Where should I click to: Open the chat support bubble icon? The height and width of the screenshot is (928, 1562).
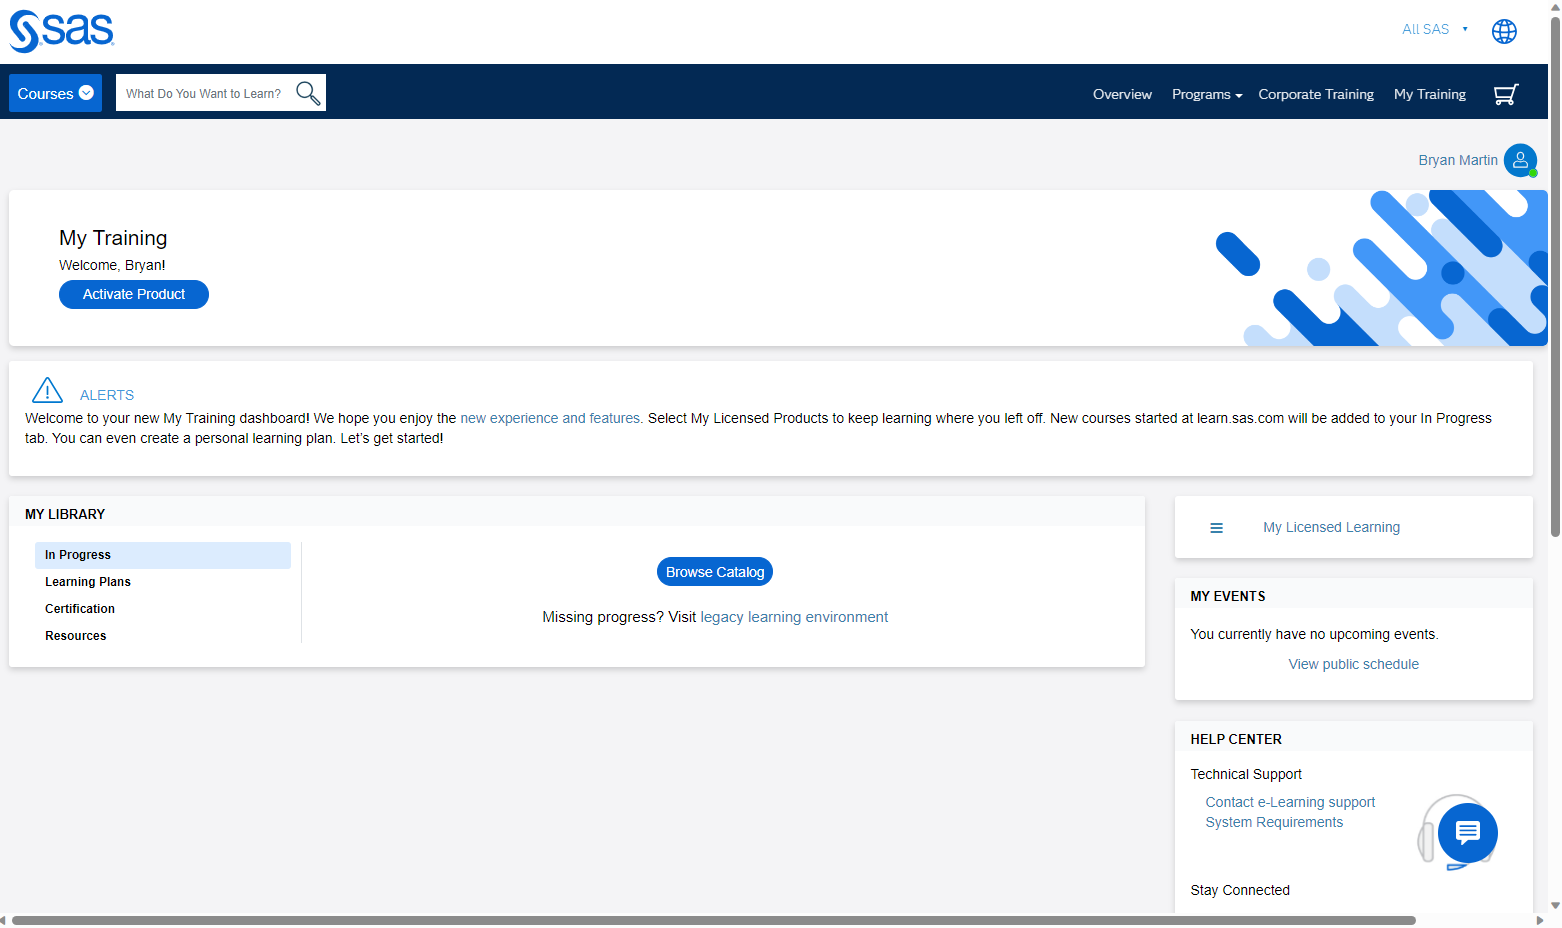click(1467, 832)
